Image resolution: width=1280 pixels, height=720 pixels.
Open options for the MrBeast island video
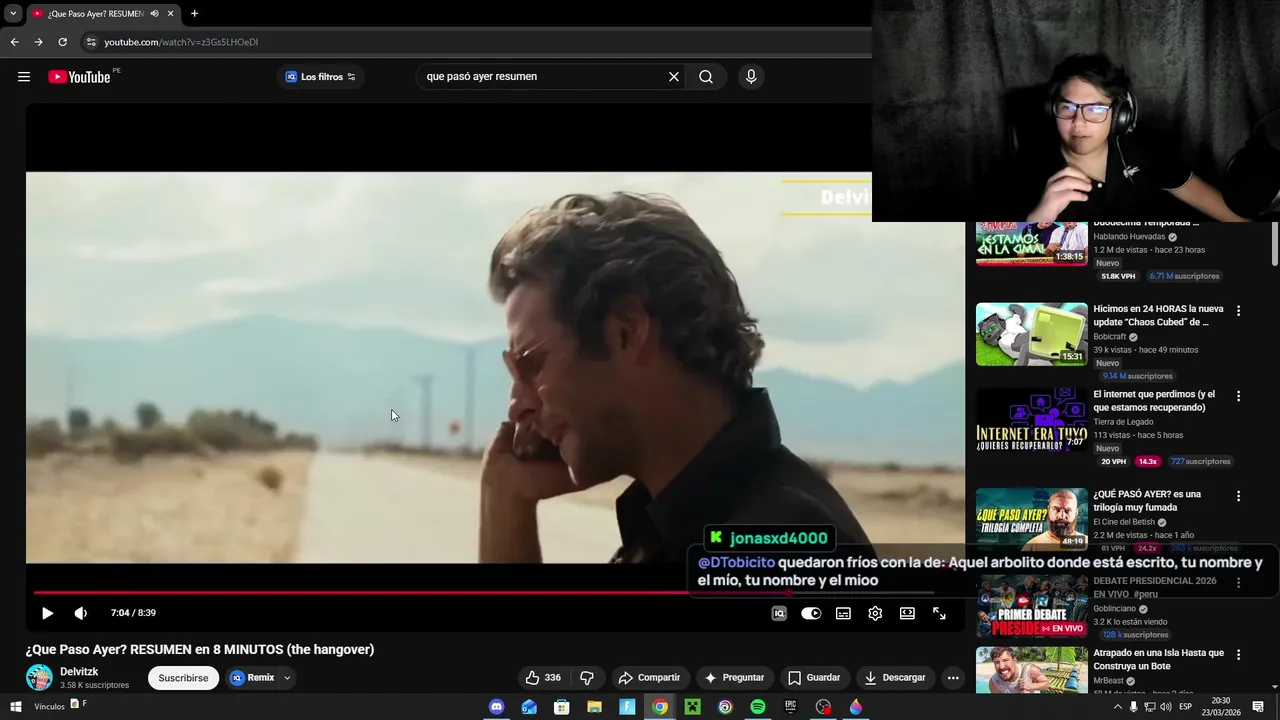pos(1238,655)
